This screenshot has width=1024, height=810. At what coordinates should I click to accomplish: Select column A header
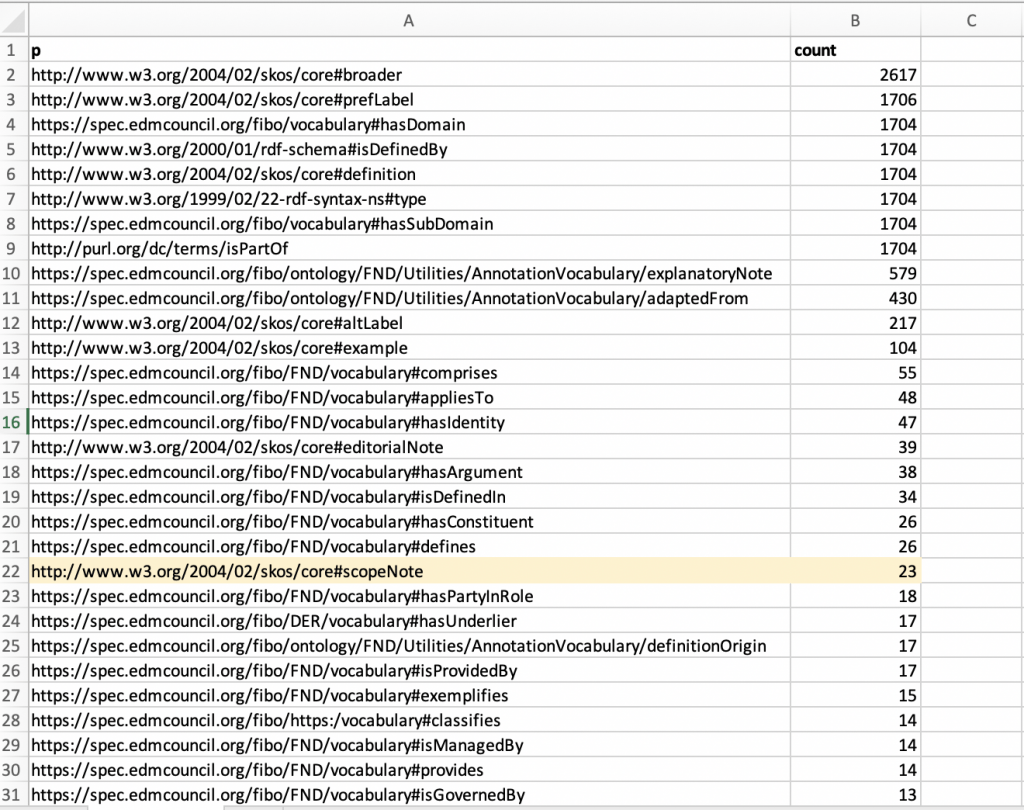coord(409,21)
